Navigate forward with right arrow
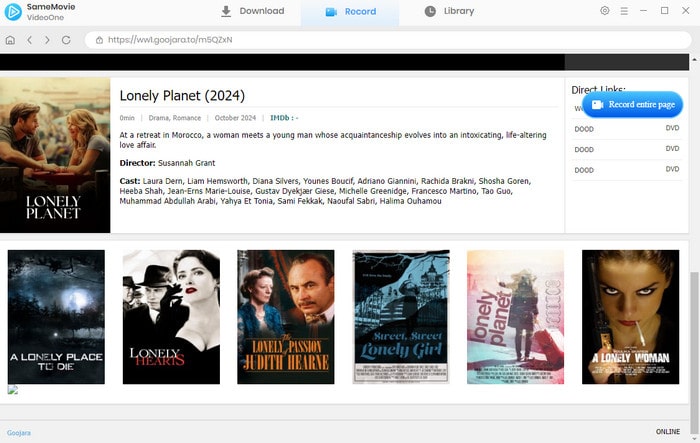 pyautogui.click(x=47, y=40)
